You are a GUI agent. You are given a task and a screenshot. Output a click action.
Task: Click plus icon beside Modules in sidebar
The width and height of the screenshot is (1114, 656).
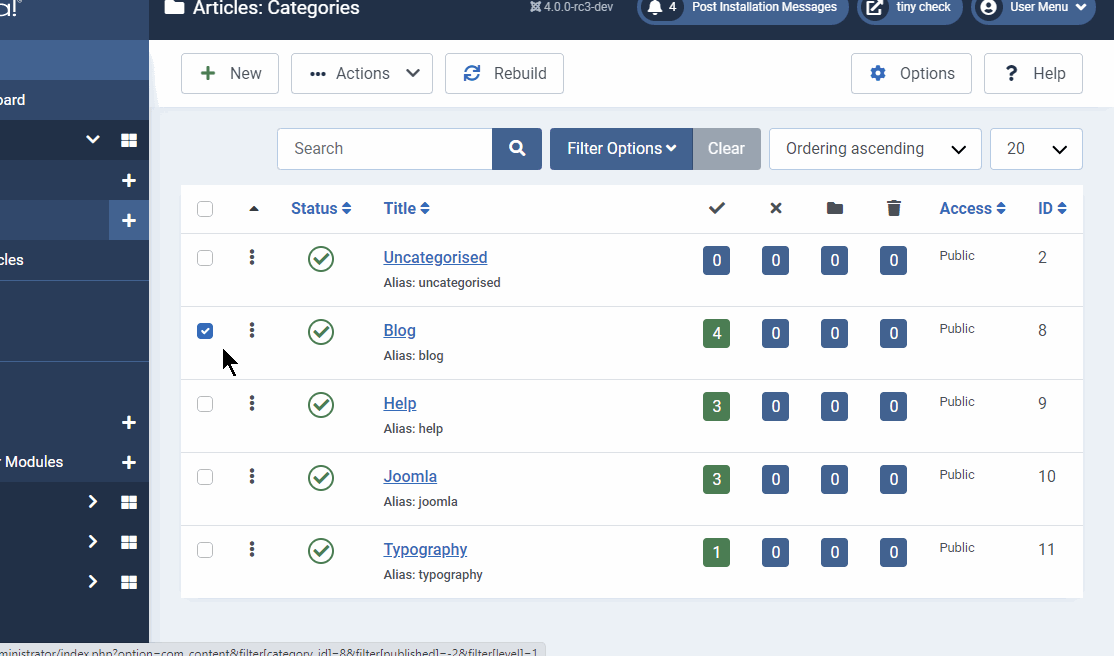(129, 463)
